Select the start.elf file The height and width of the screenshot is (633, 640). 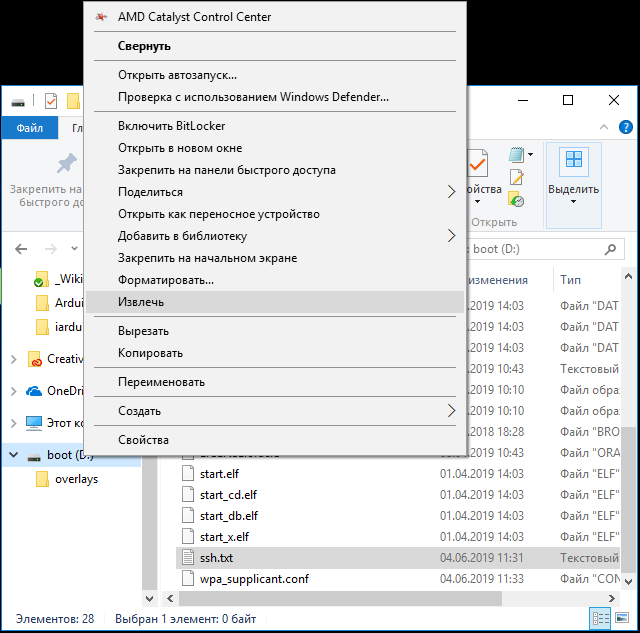click(x=219, y=474)
